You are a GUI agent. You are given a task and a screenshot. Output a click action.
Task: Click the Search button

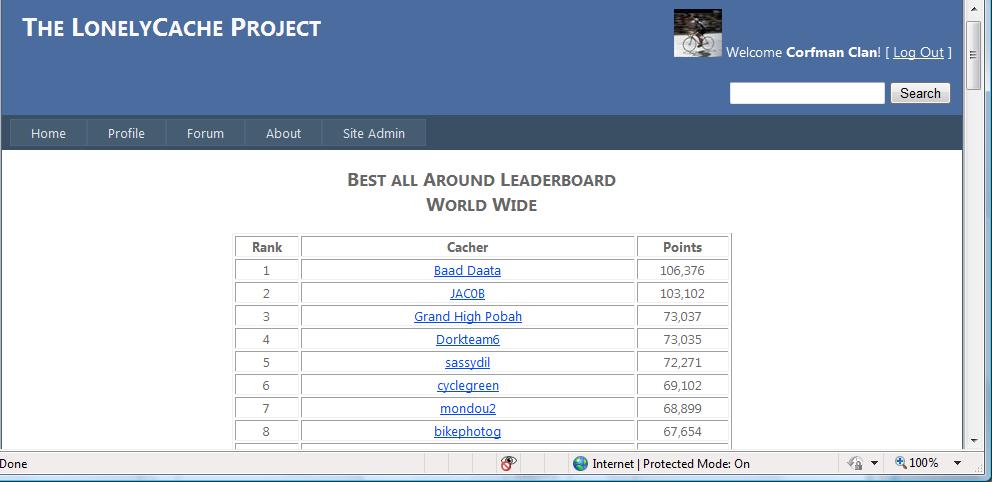(921, 93)
